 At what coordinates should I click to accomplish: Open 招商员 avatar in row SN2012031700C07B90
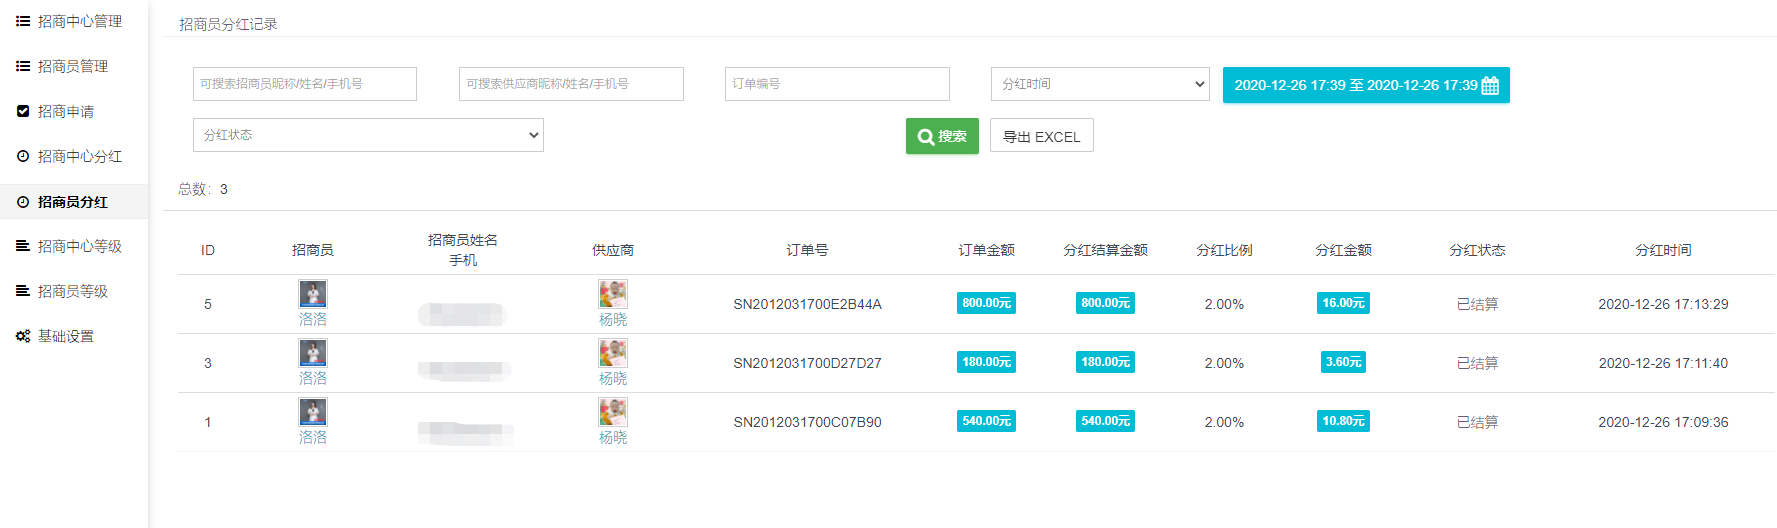tap(313, 412)
